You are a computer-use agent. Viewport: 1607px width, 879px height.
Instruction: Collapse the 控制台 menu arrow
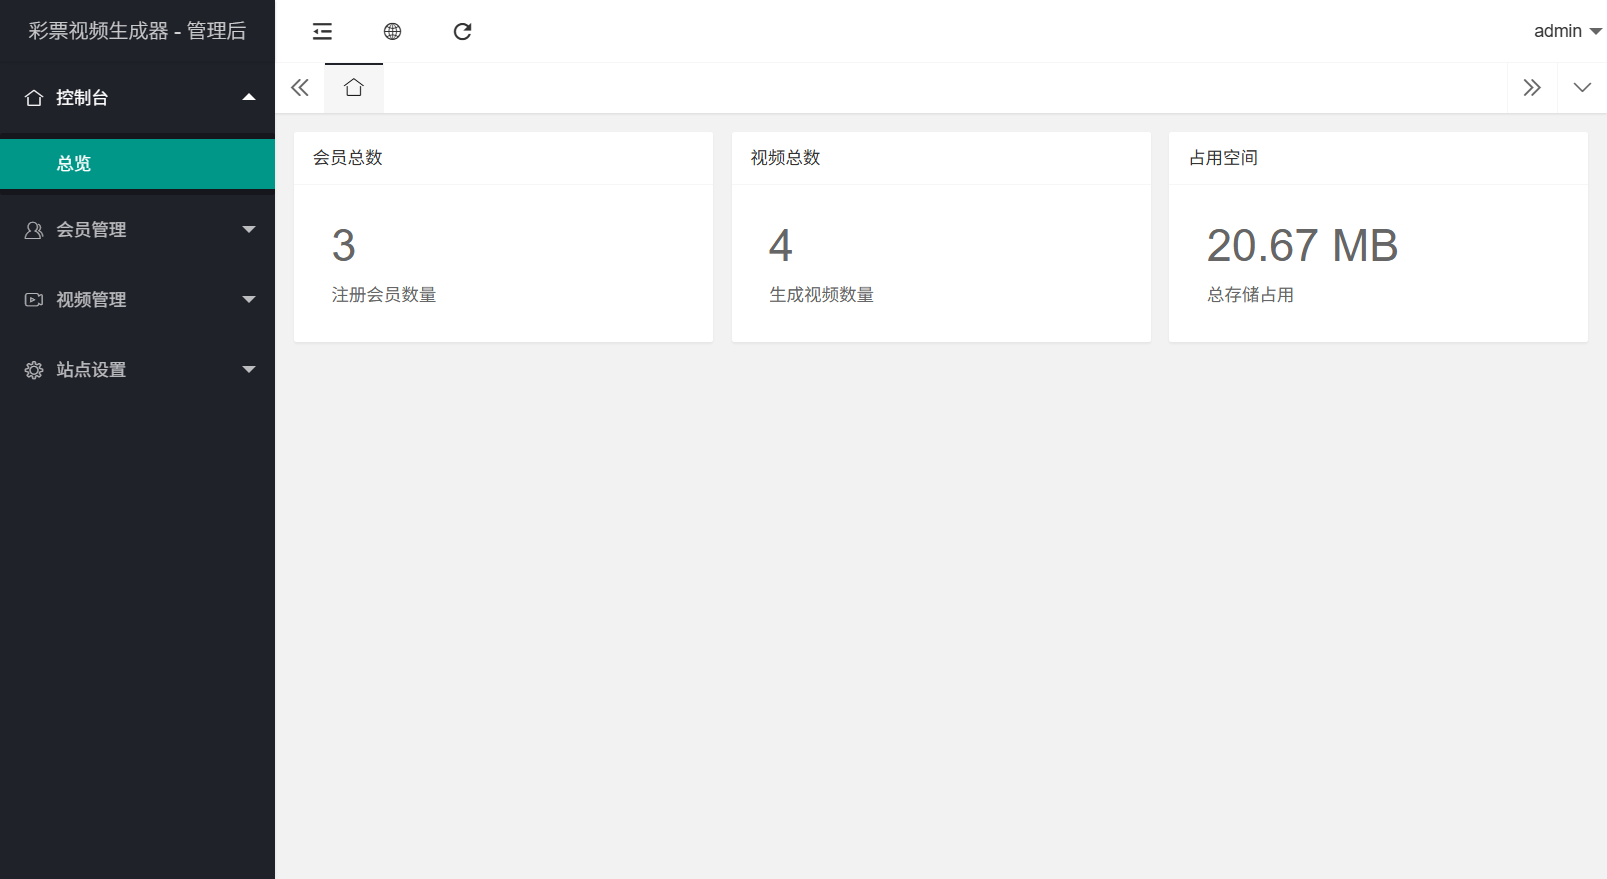click(x=249, y=97)
